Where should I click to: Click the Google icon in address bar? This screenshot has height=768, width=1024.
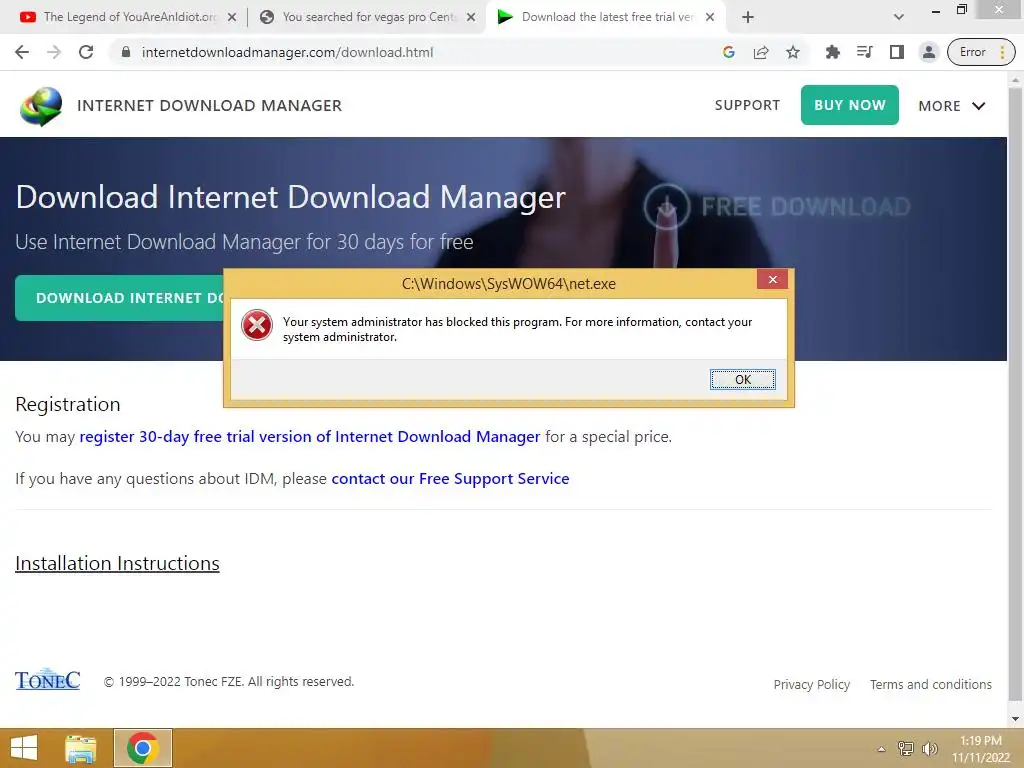coord(729,52)
